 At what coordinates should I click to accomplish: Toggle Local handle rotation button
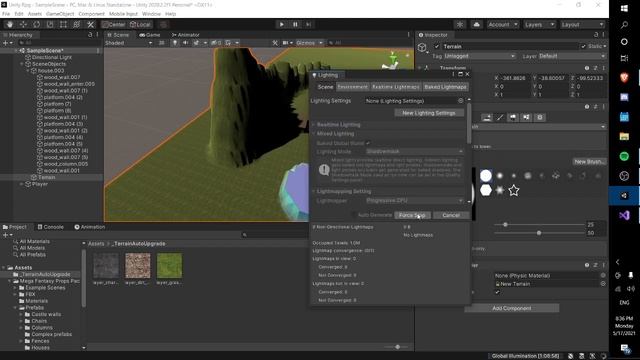(140, 24)
